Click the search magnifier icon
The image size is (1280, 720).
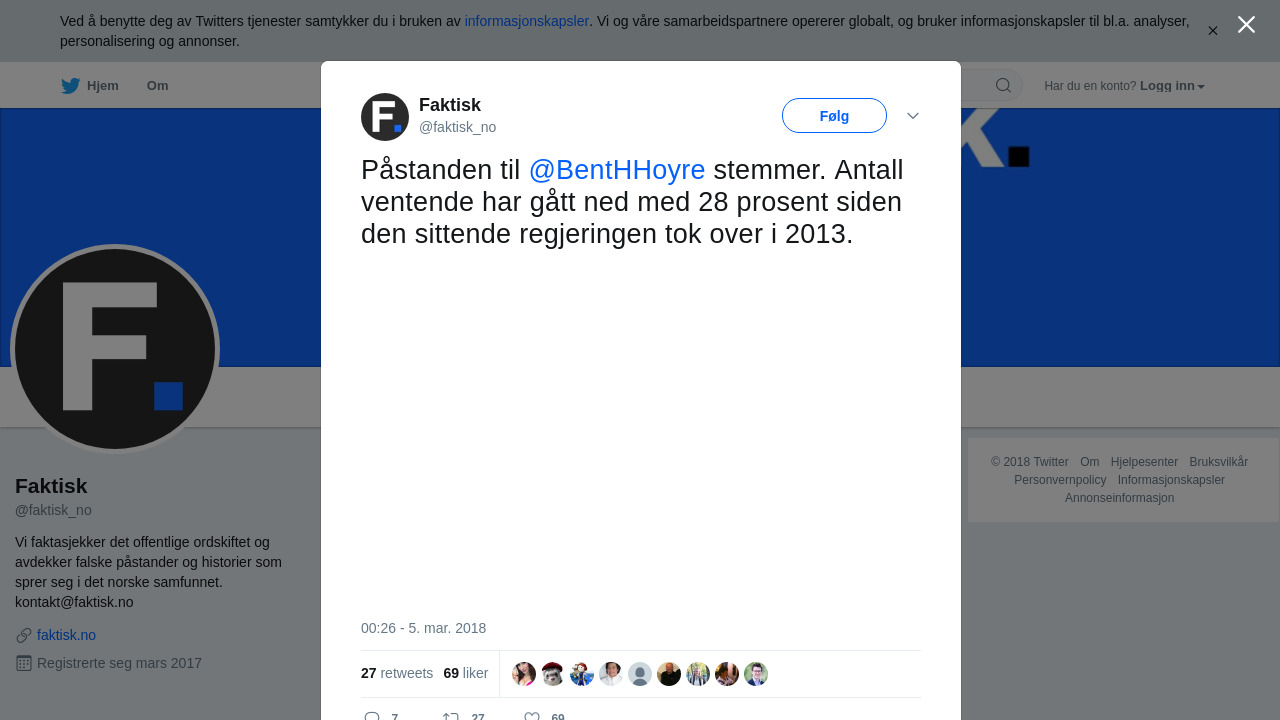click(x=1003, y=85)
